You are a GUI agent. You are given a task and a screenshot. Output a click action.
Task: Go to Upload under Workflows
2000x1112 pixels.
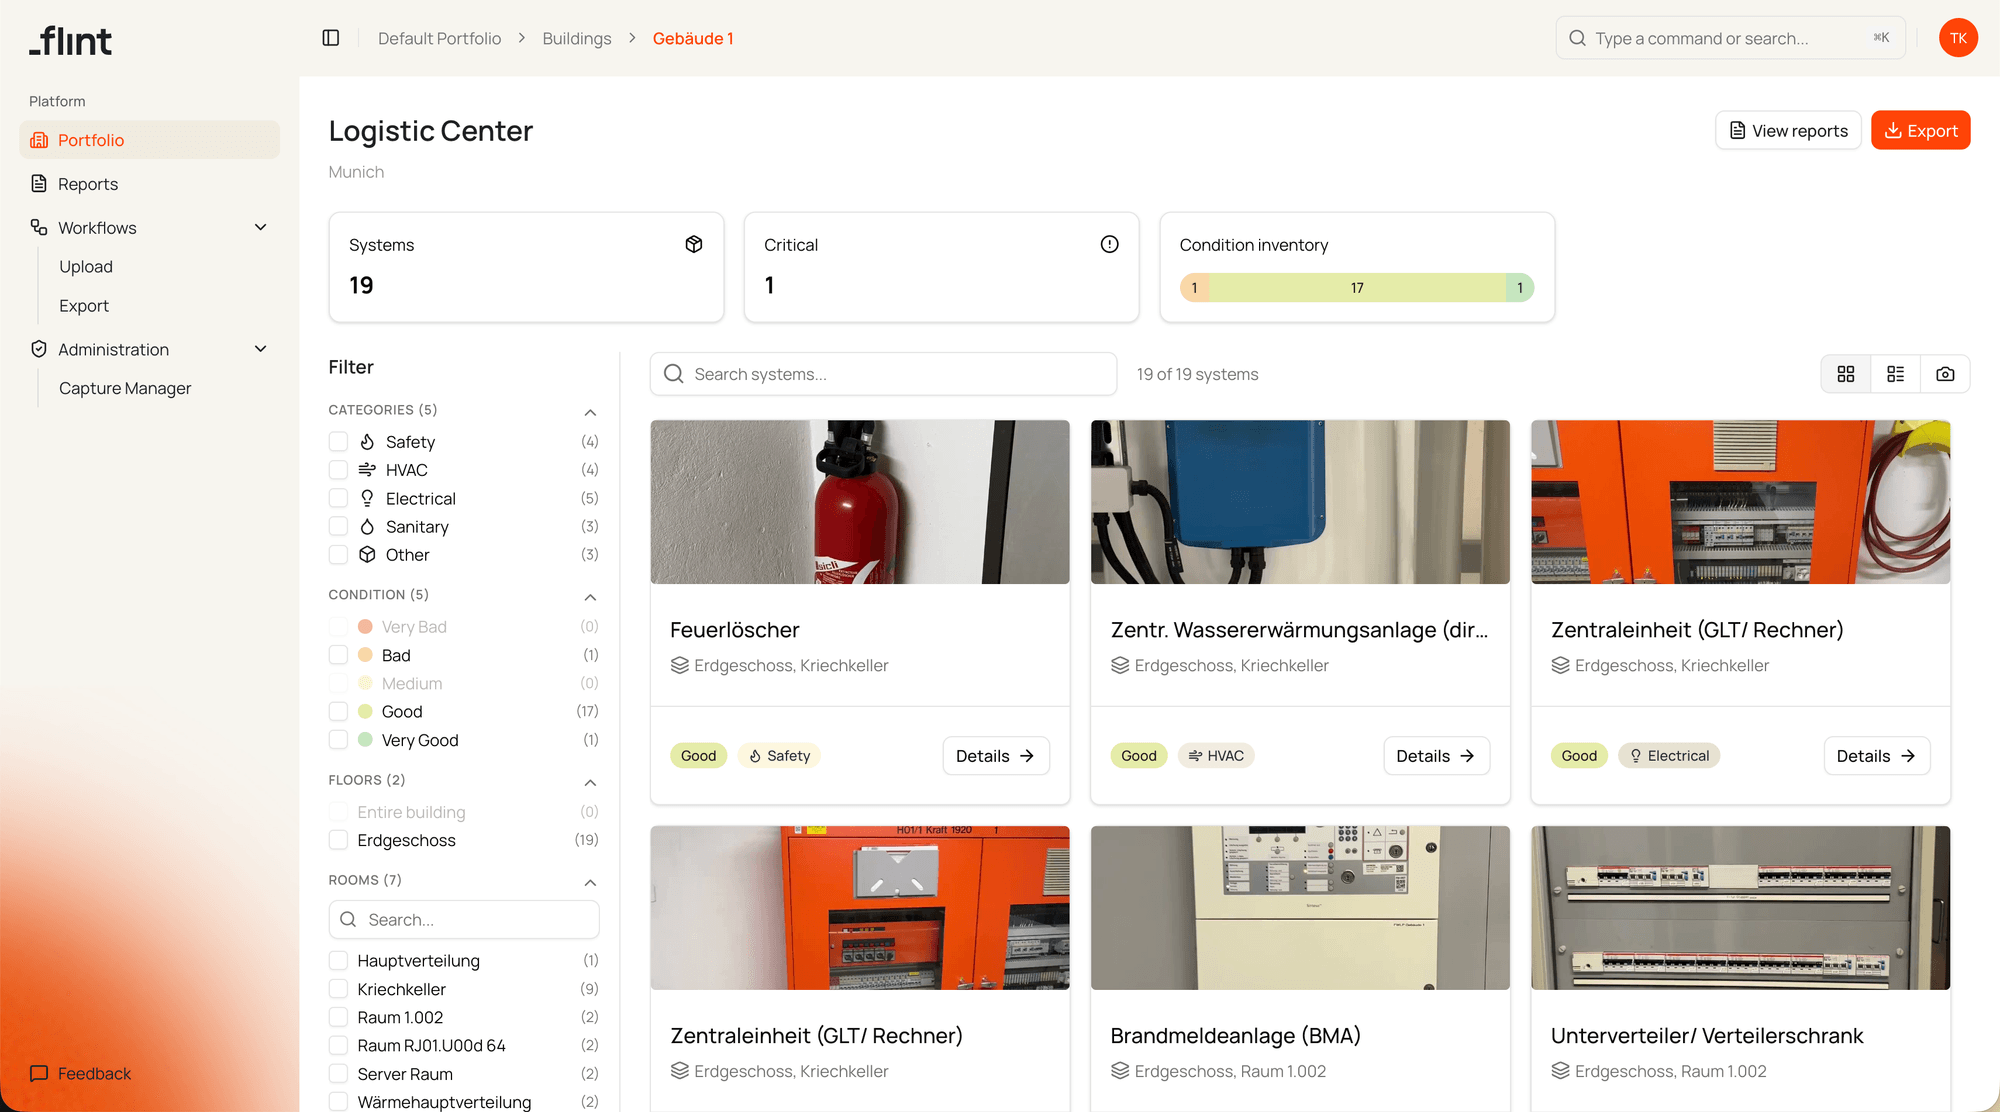point(86,266)
